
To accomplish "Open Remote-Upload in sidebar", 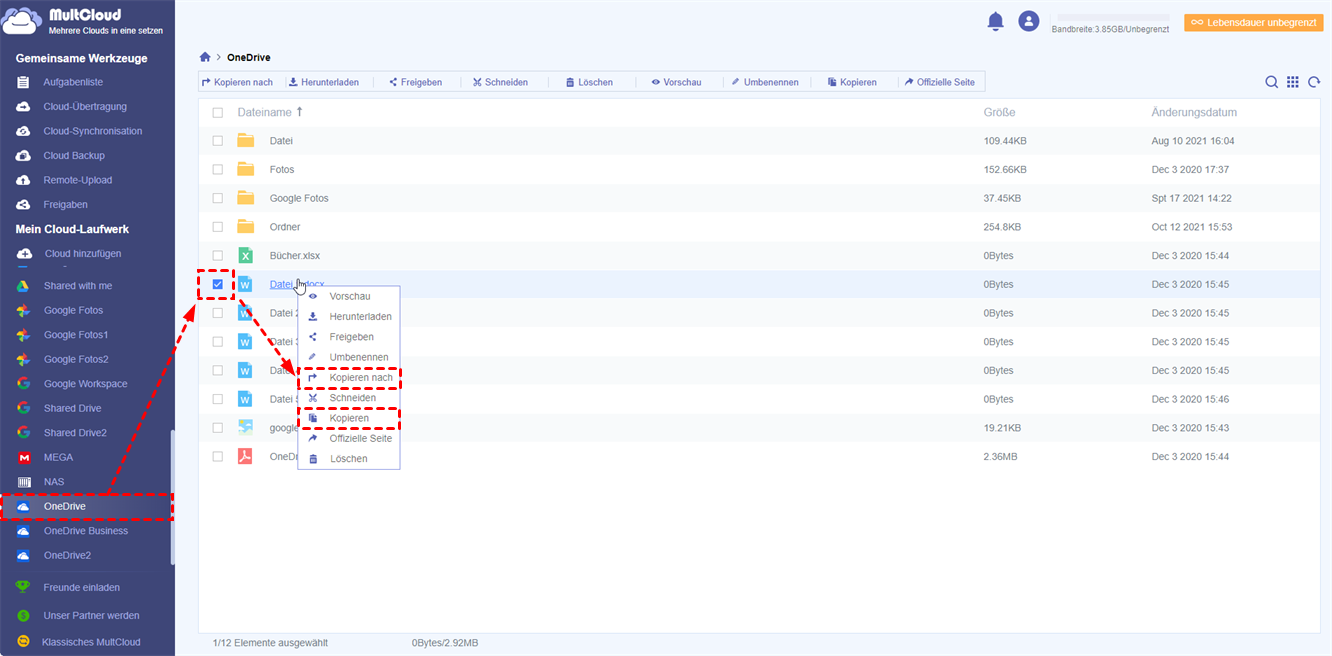I will [x=78, y=180].
